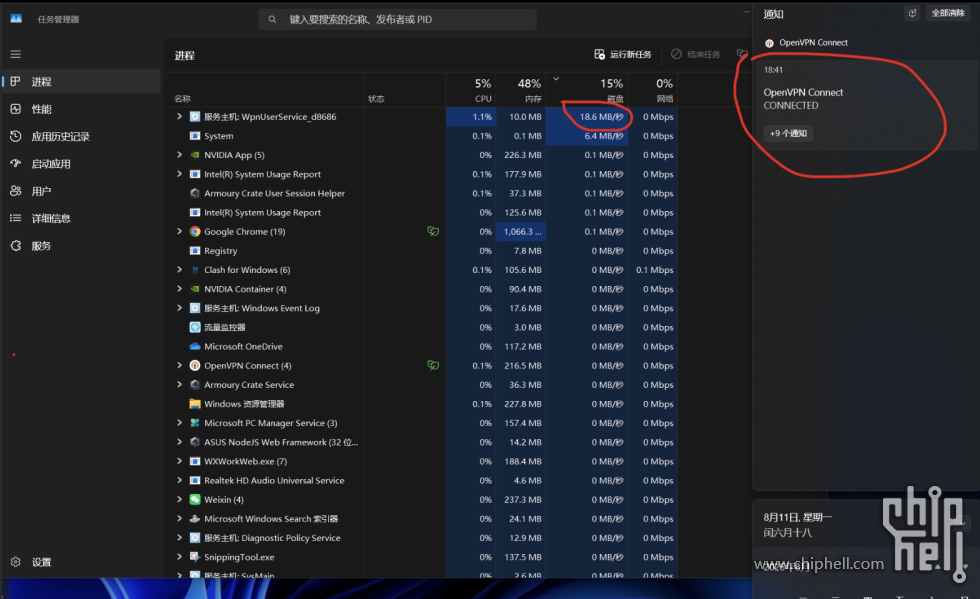980x599 pixels.
Task: Expand the OpenVPN Connect (4) process group
Action: [x=179, y=365]
